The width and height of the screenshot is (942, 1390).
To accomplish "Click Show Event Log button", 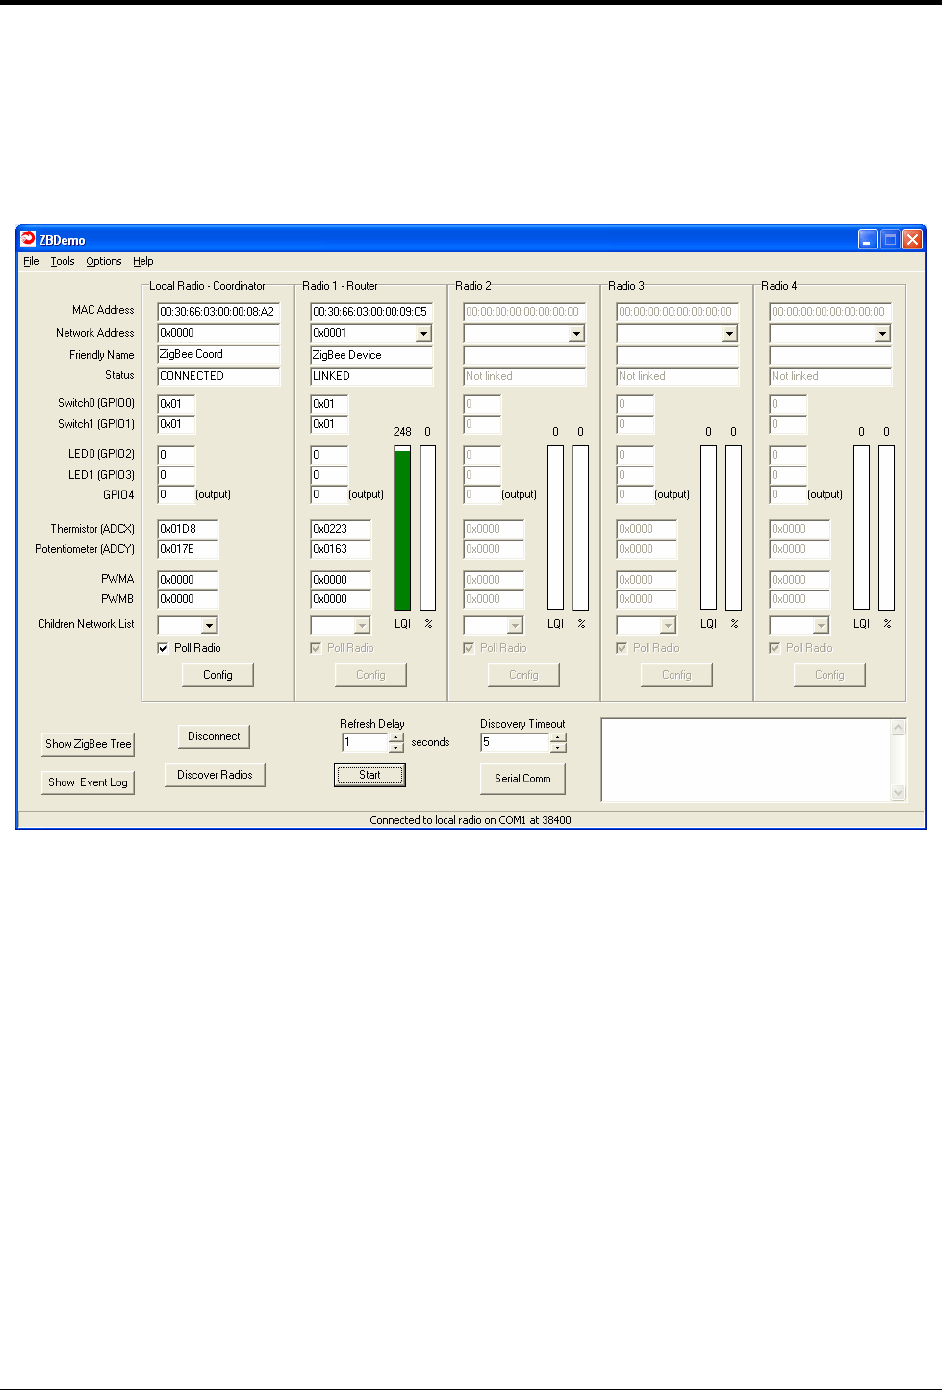I will tap(88, 782).
